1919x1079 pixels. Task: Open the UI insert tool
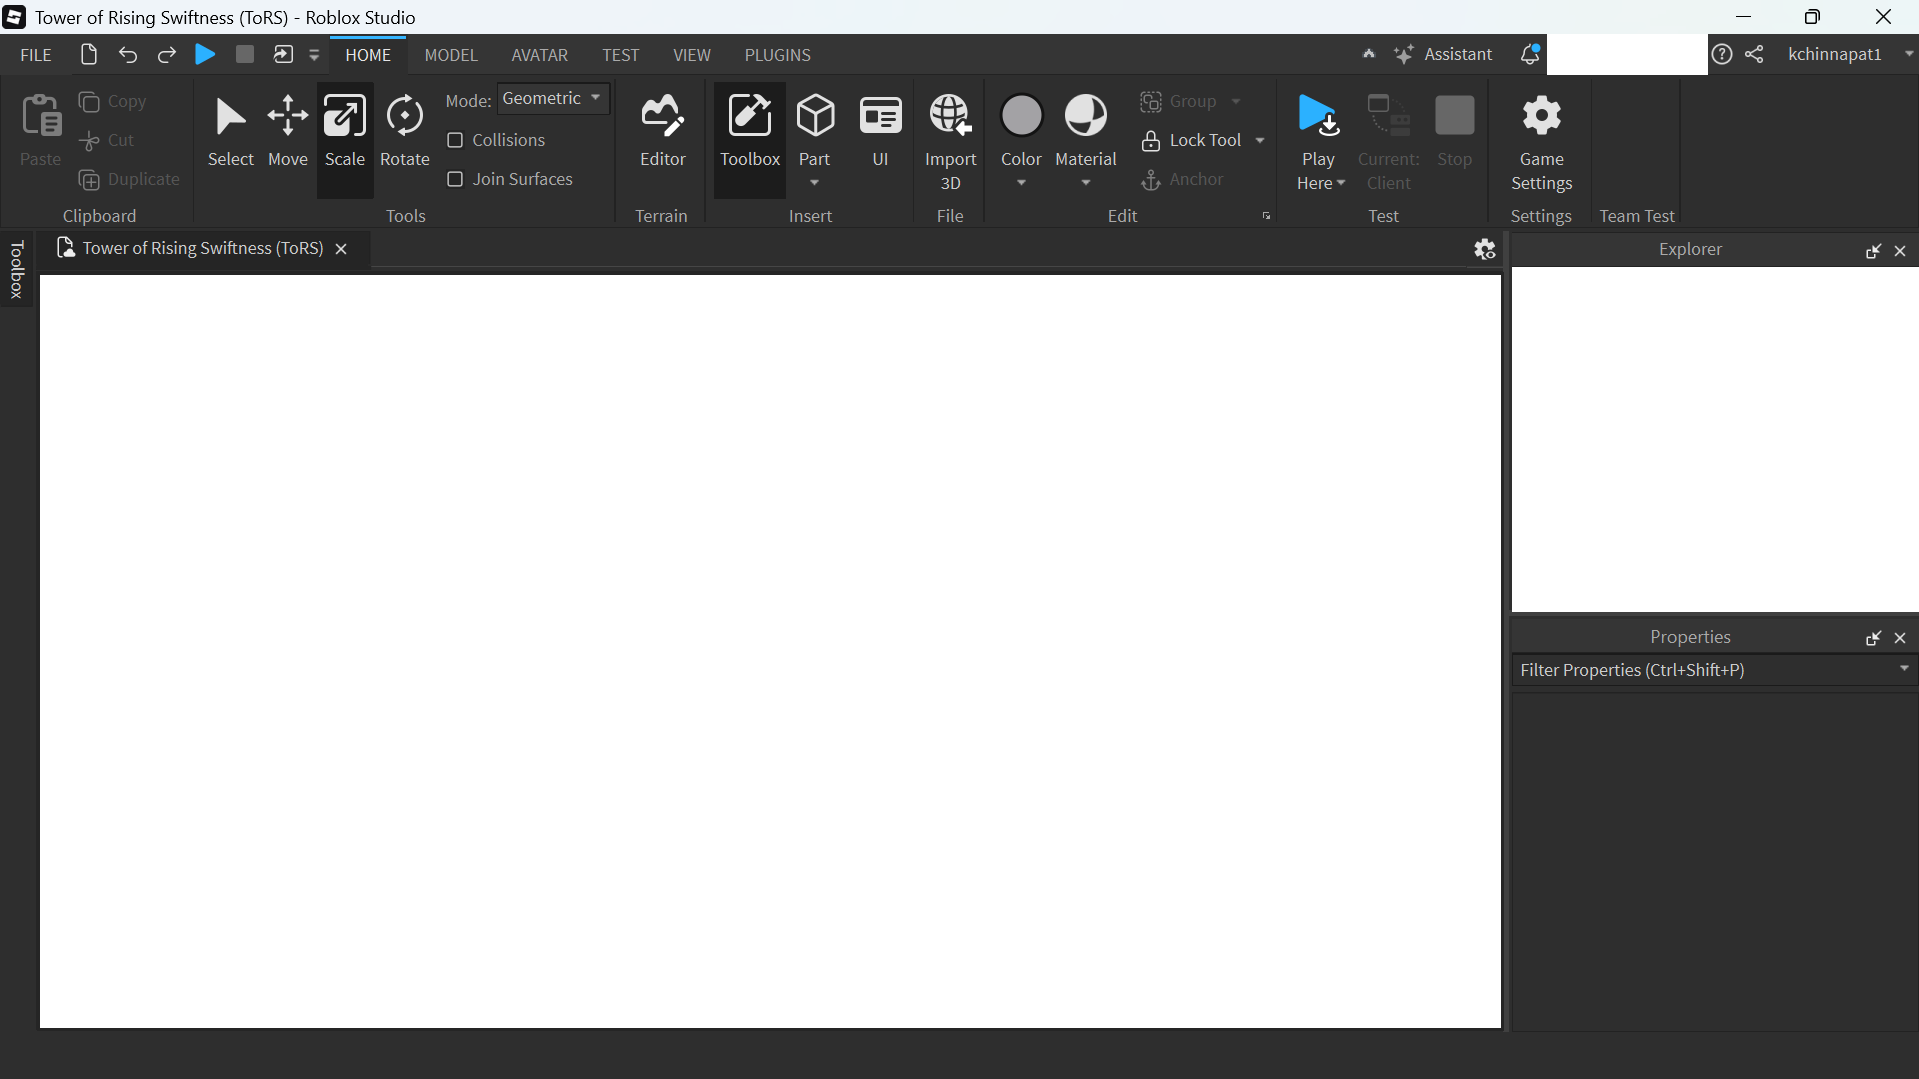(x=881, y=133)
